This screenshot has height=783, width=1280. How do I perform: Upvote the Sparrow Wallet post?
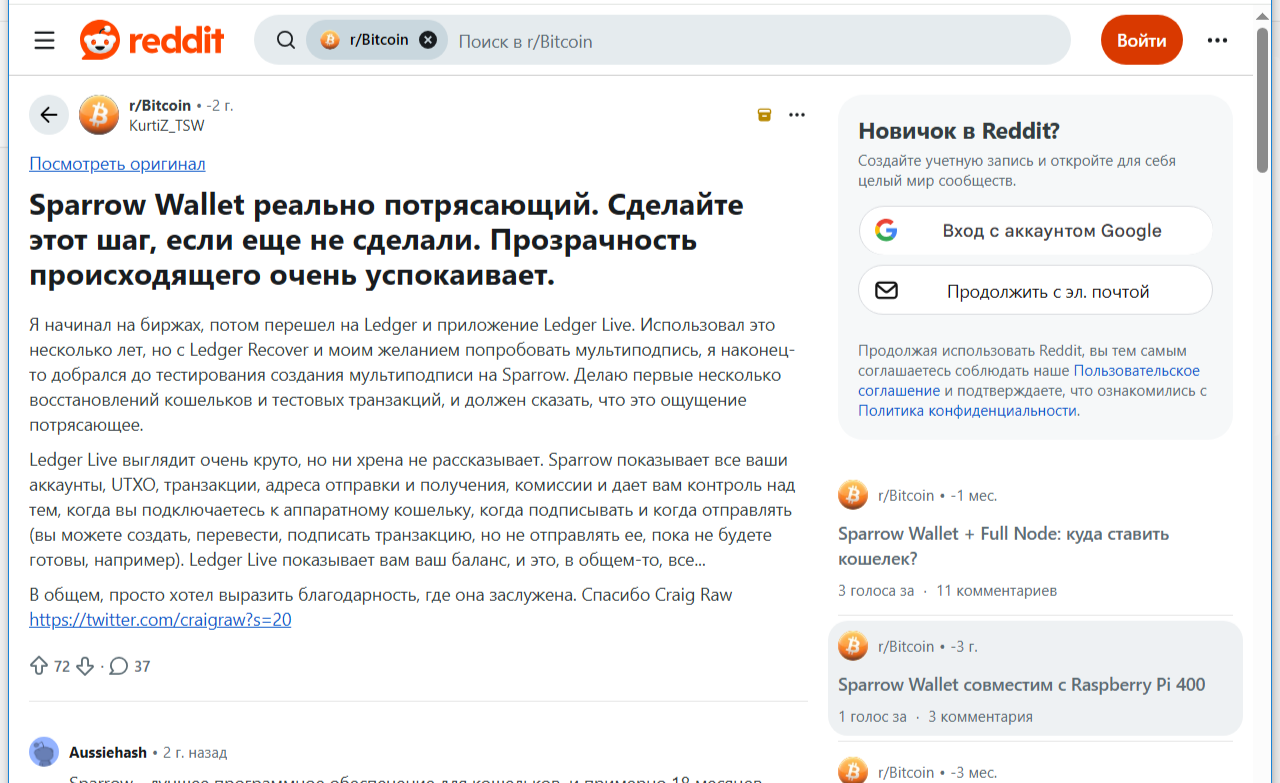pyautogui.click(x=38, y=665)
